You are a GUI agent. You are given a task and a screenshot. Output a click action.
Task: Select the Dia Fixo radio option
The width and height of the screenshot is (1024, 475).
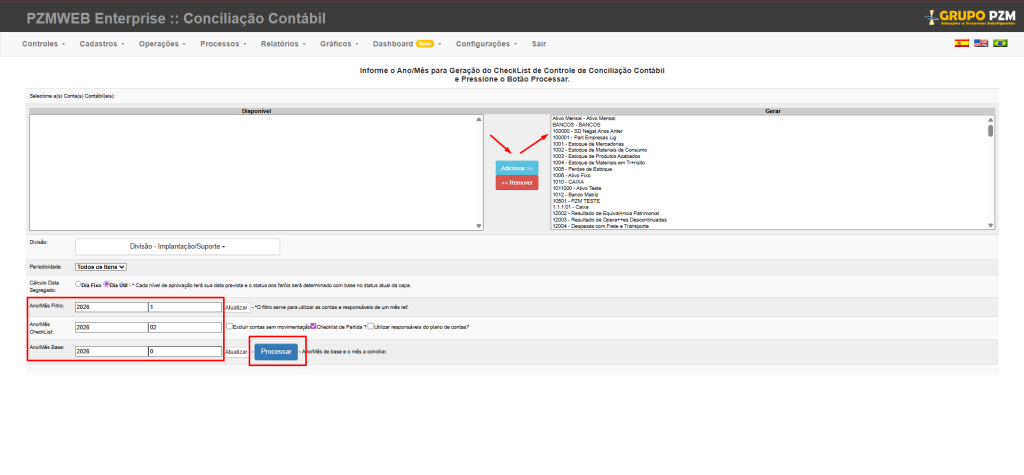pyautogui.click(x=79, y=284)
